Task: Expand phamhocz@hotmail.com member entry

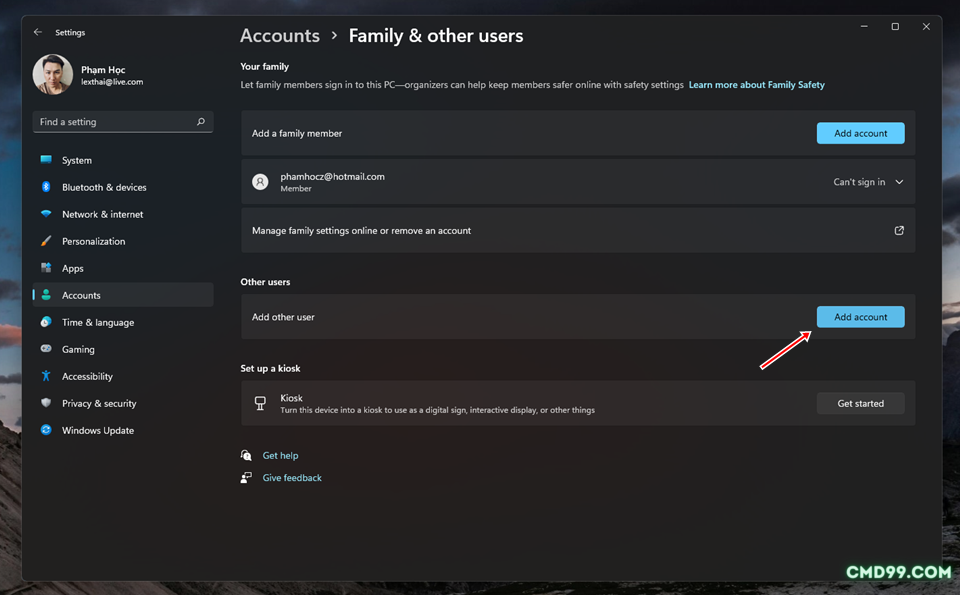Action: (578, 182)
